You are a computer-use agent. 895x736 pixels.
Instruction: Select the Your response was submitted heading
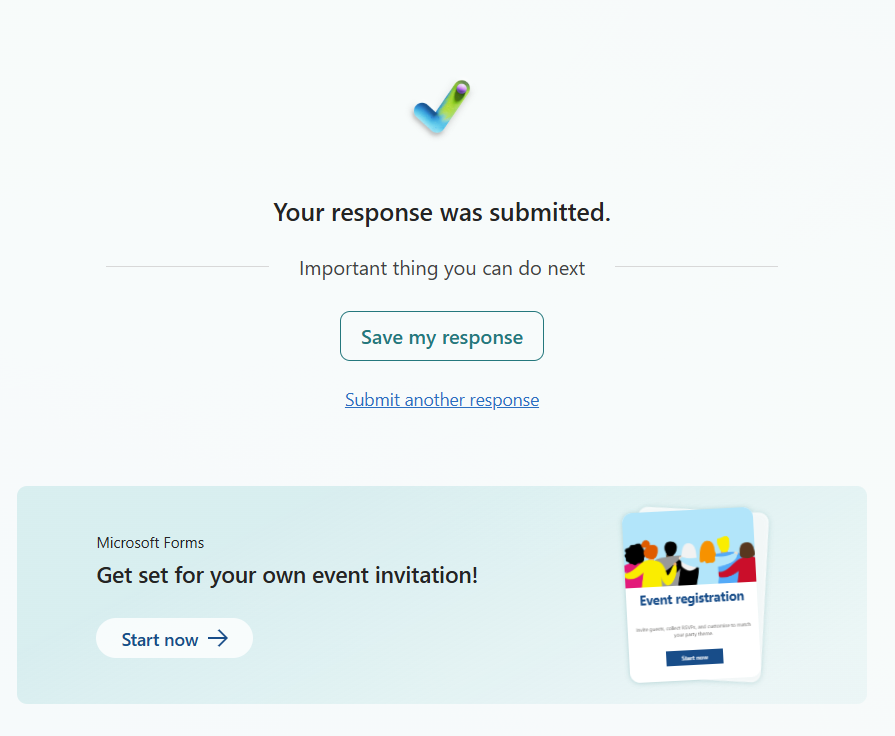pyautogui.click(x=442, y=212)
